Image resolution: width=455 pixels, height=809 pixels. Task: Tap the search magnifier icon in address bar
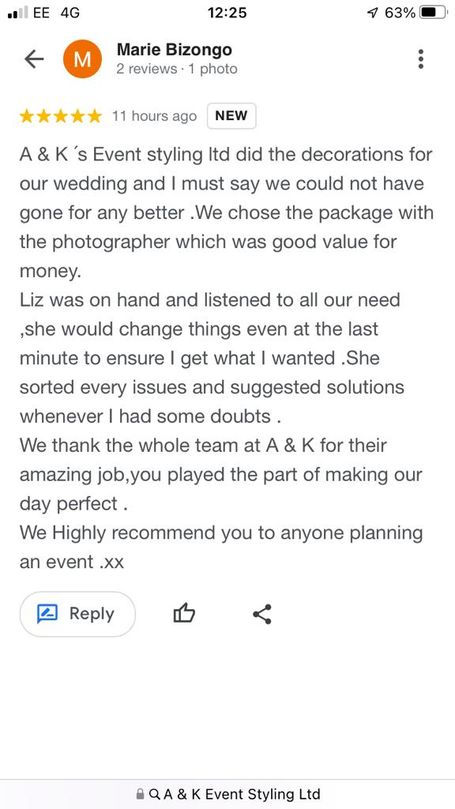154,794
